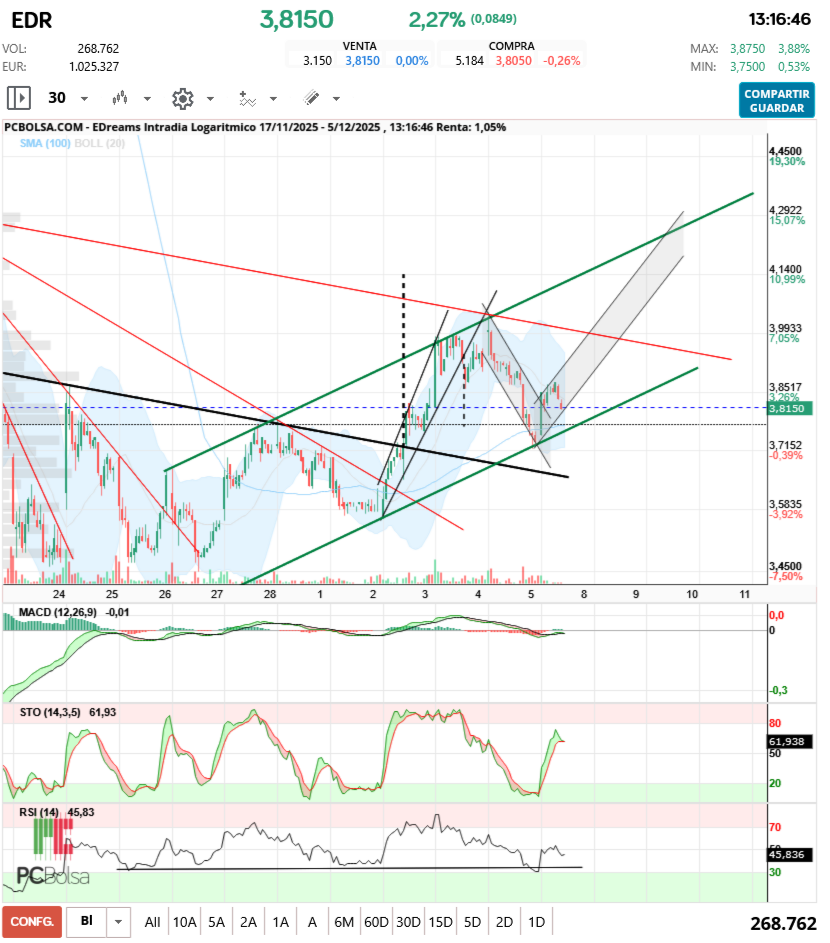The image size is (830, 943).
Task: Click the VOL value 268.762
Action: (98, 49)
